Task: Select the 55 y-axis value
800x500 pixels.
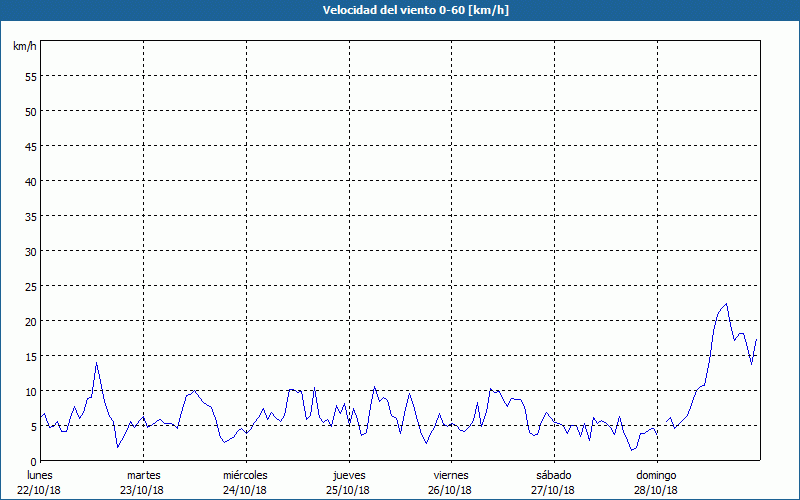Action: tap(31, 77)
